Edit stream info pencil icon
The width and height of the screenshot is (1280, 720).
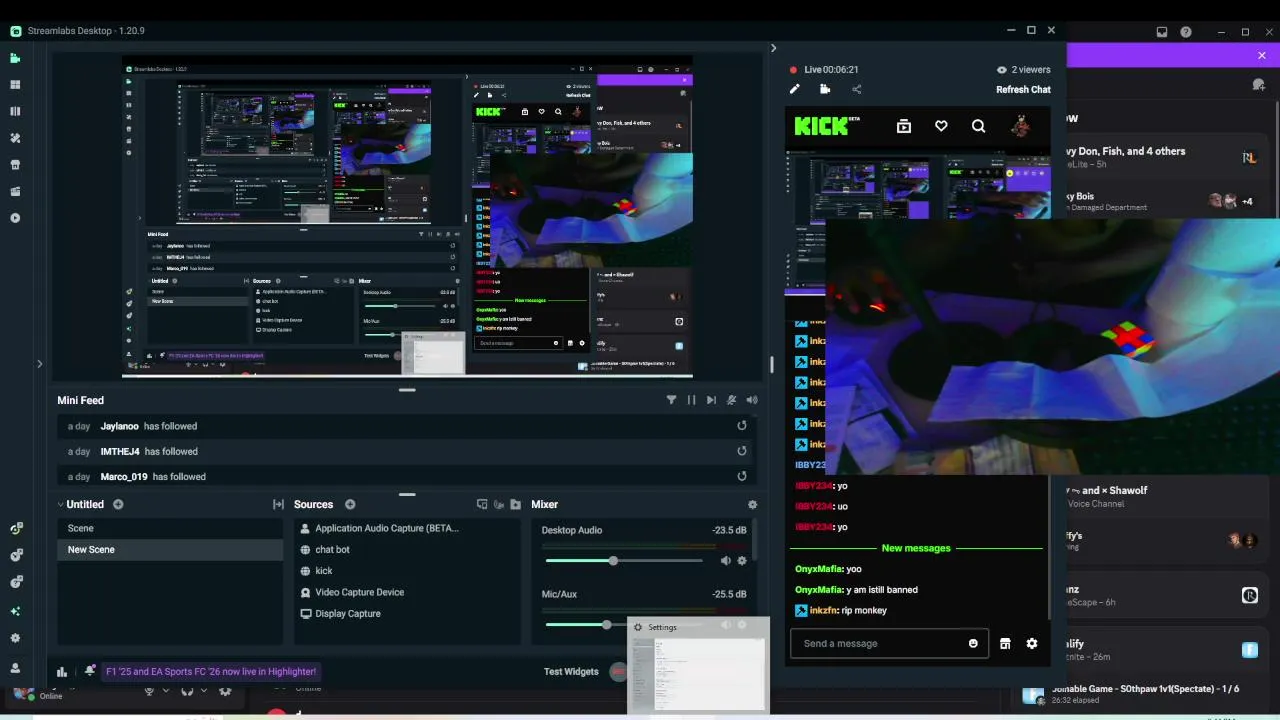pyautogui.click(x=795, y=89)
